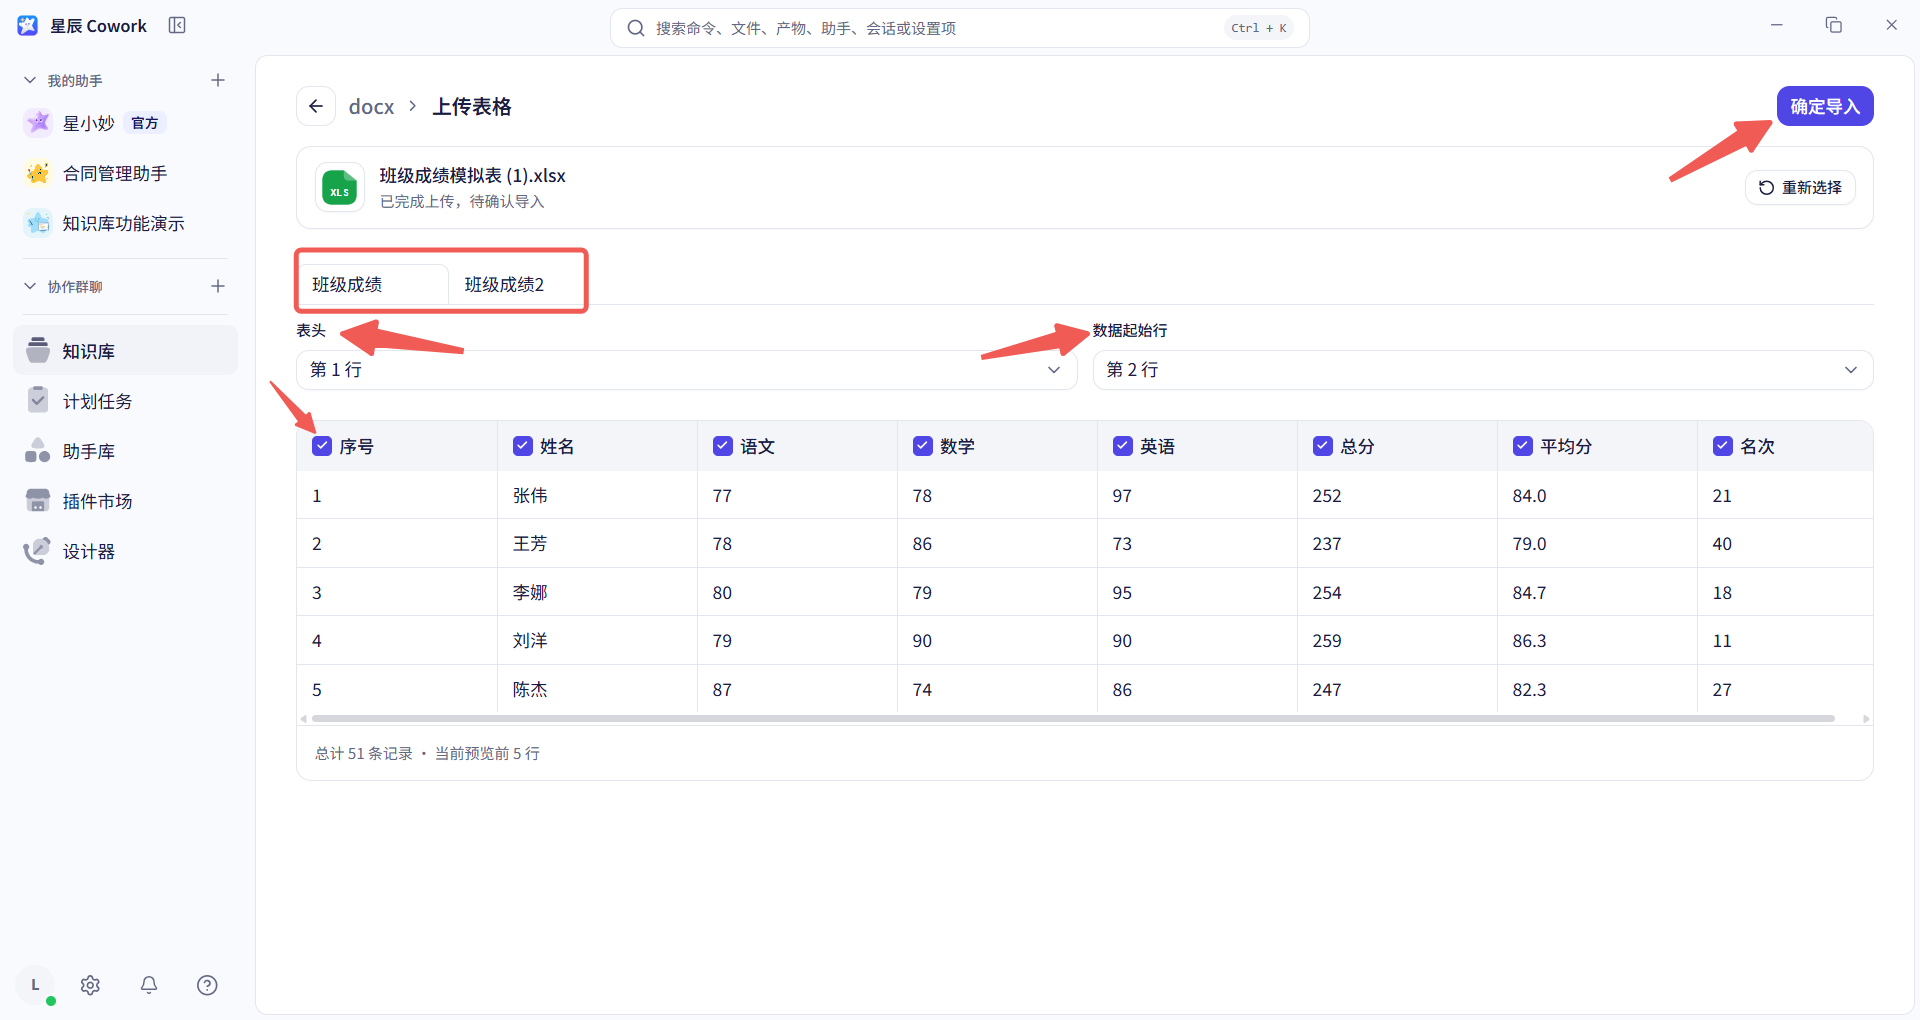Open 星小妙 assistant avatar
This screenshot has height=1020, width=1920.
click(x=38, y=123)
